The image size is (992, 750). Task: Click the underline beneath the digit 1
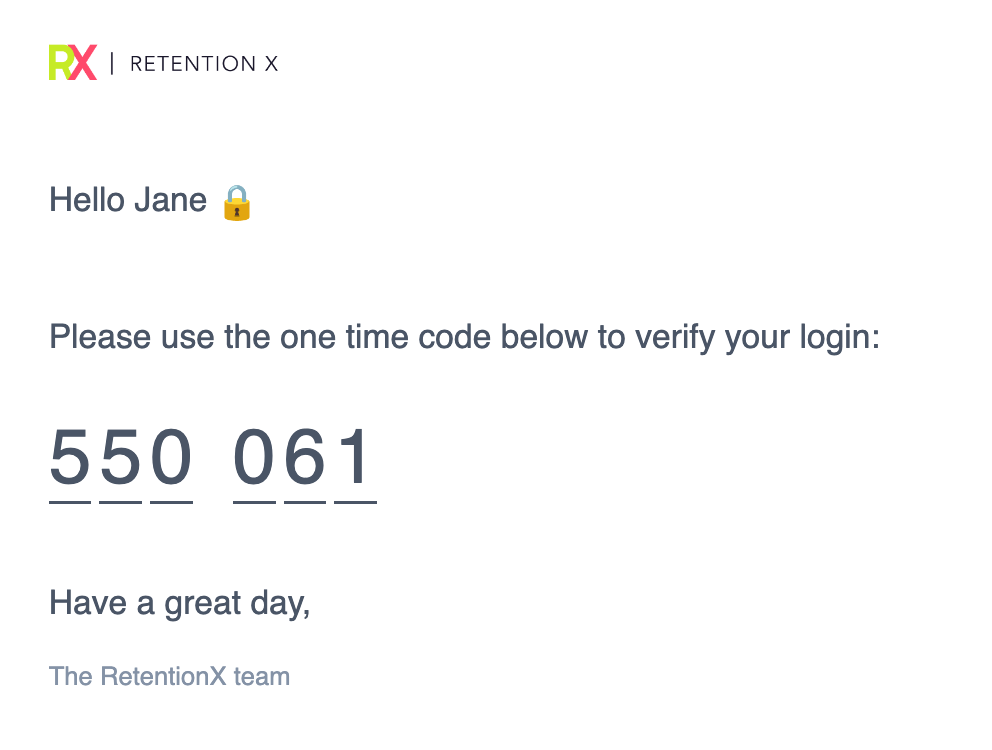click(x=356, y=503)
